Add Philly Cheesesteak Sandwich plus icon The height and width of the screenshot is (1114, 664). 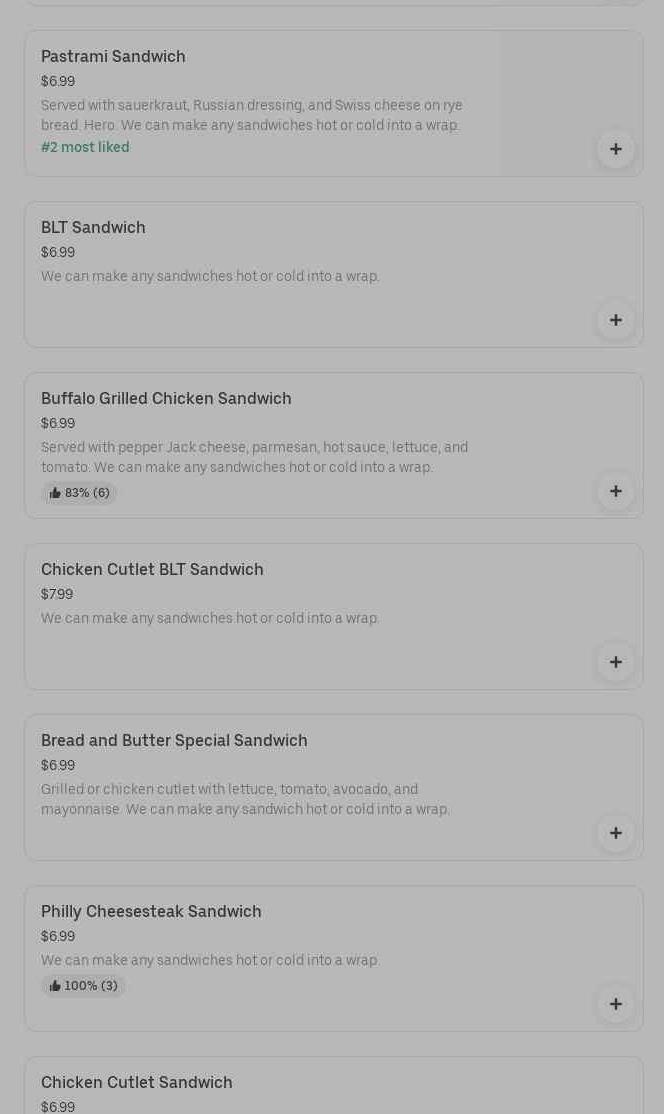[x=615, y=1004]
